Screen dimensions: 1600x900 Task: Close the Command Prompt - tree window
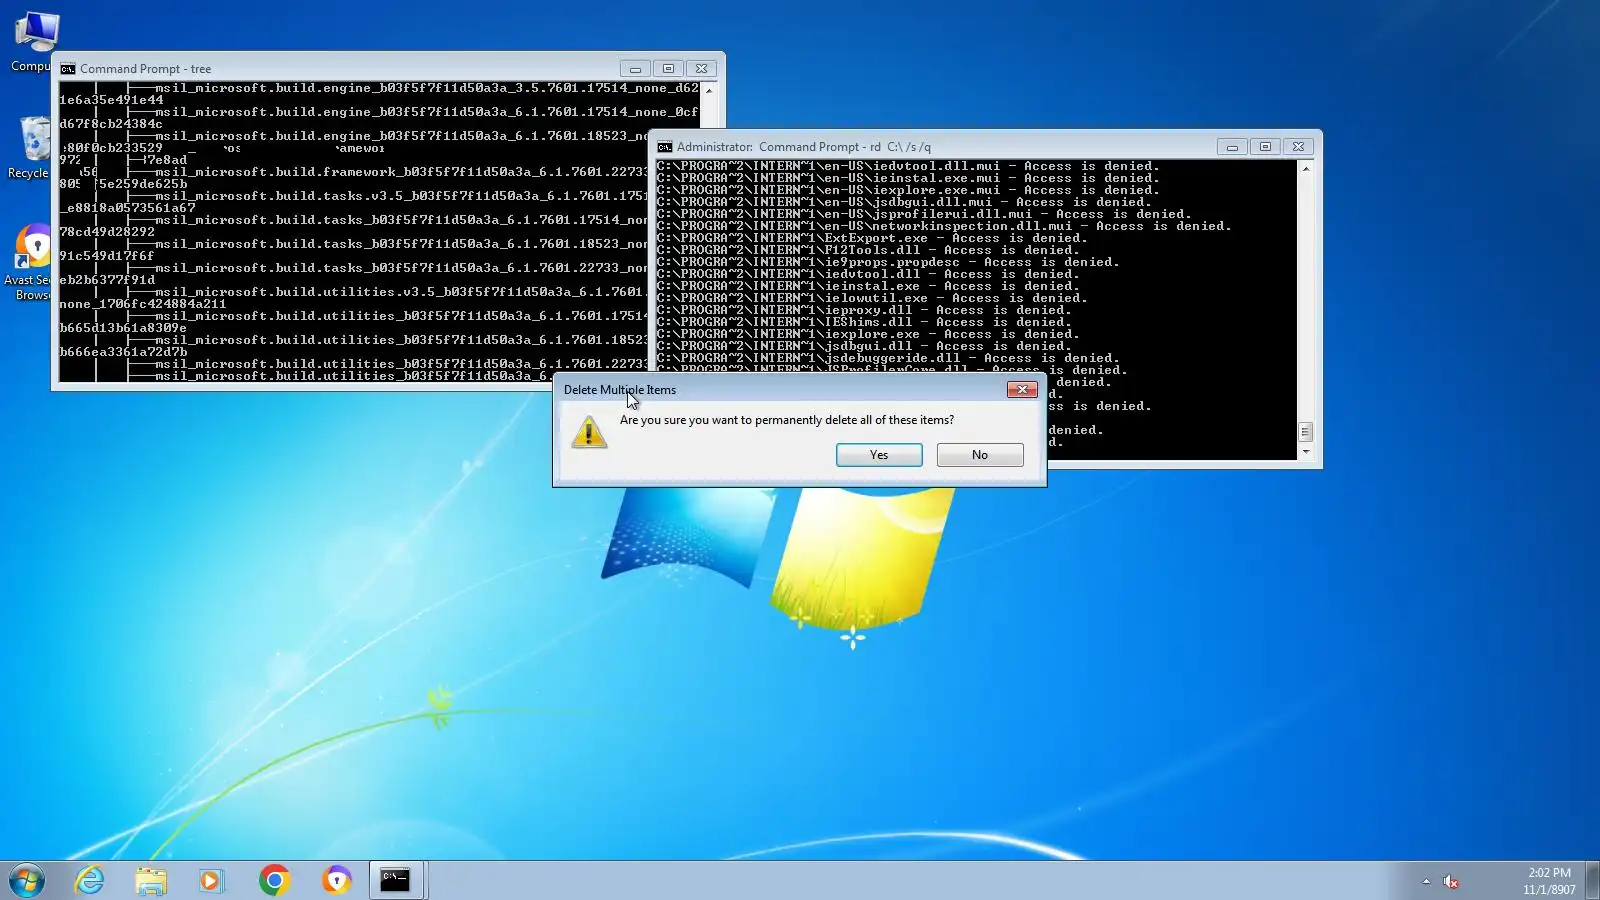coord(702,69)
